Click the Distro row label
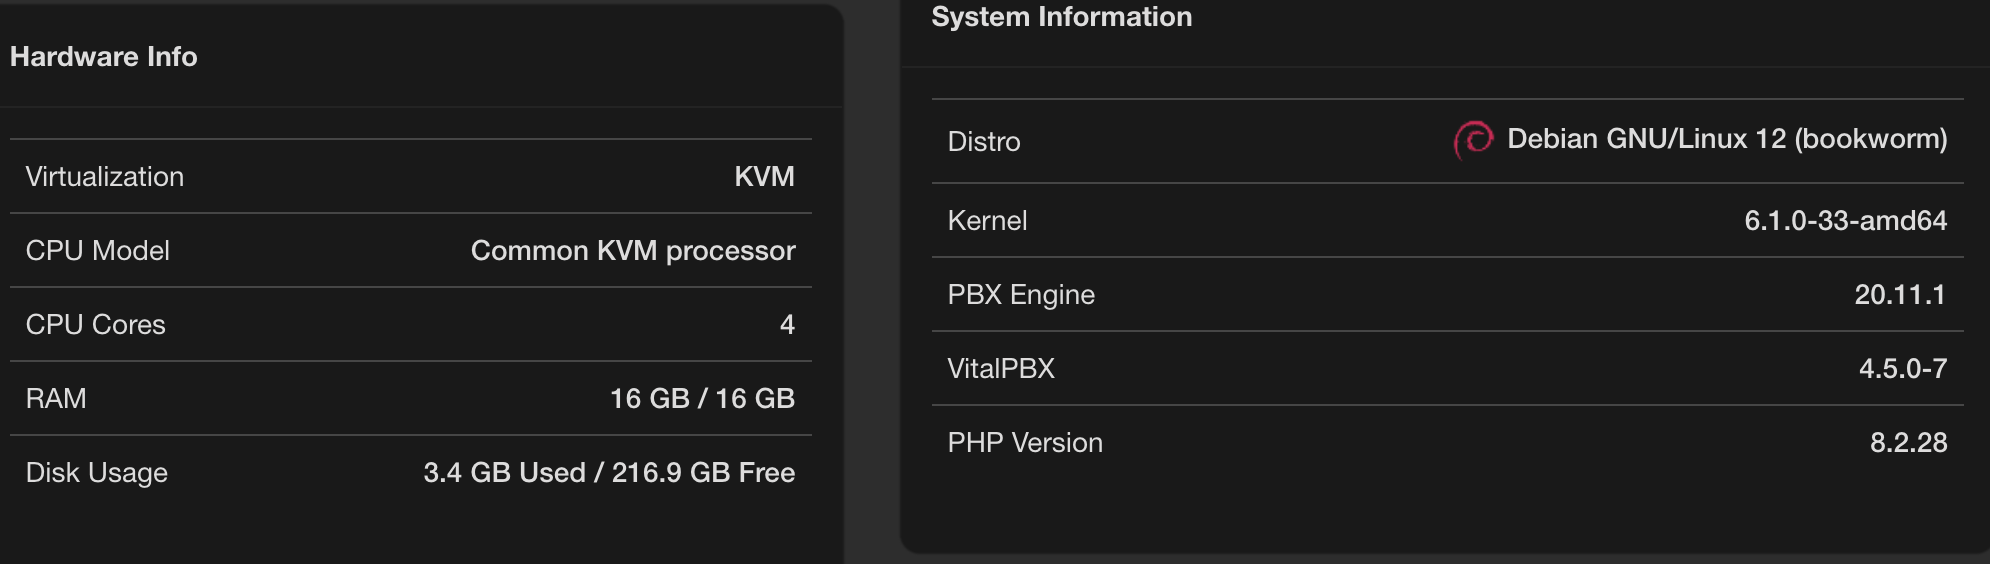Viewport: 1990px width, 564px height. (984, 142)
